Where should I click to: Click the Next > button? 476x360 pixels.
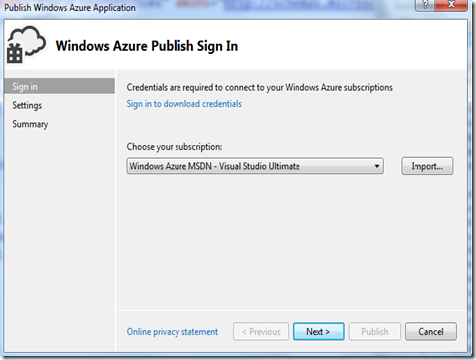319,331
